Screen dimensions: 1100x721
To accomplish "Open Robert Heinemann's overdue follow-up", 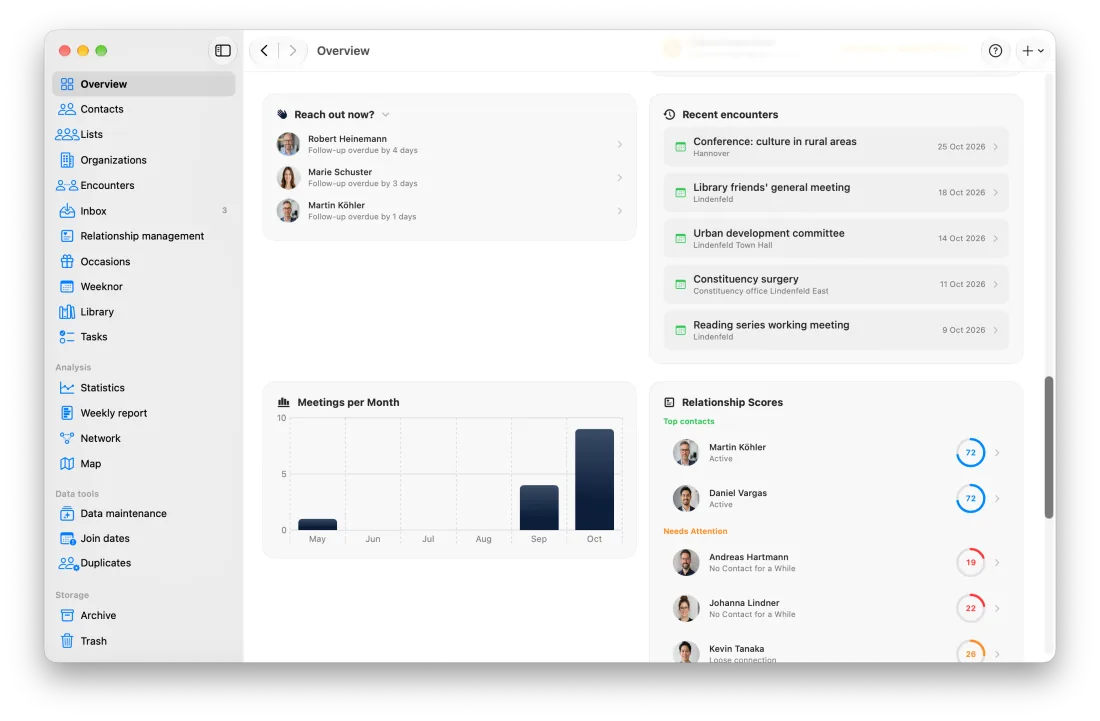I will pyautogui.click(x=450, y=144).
